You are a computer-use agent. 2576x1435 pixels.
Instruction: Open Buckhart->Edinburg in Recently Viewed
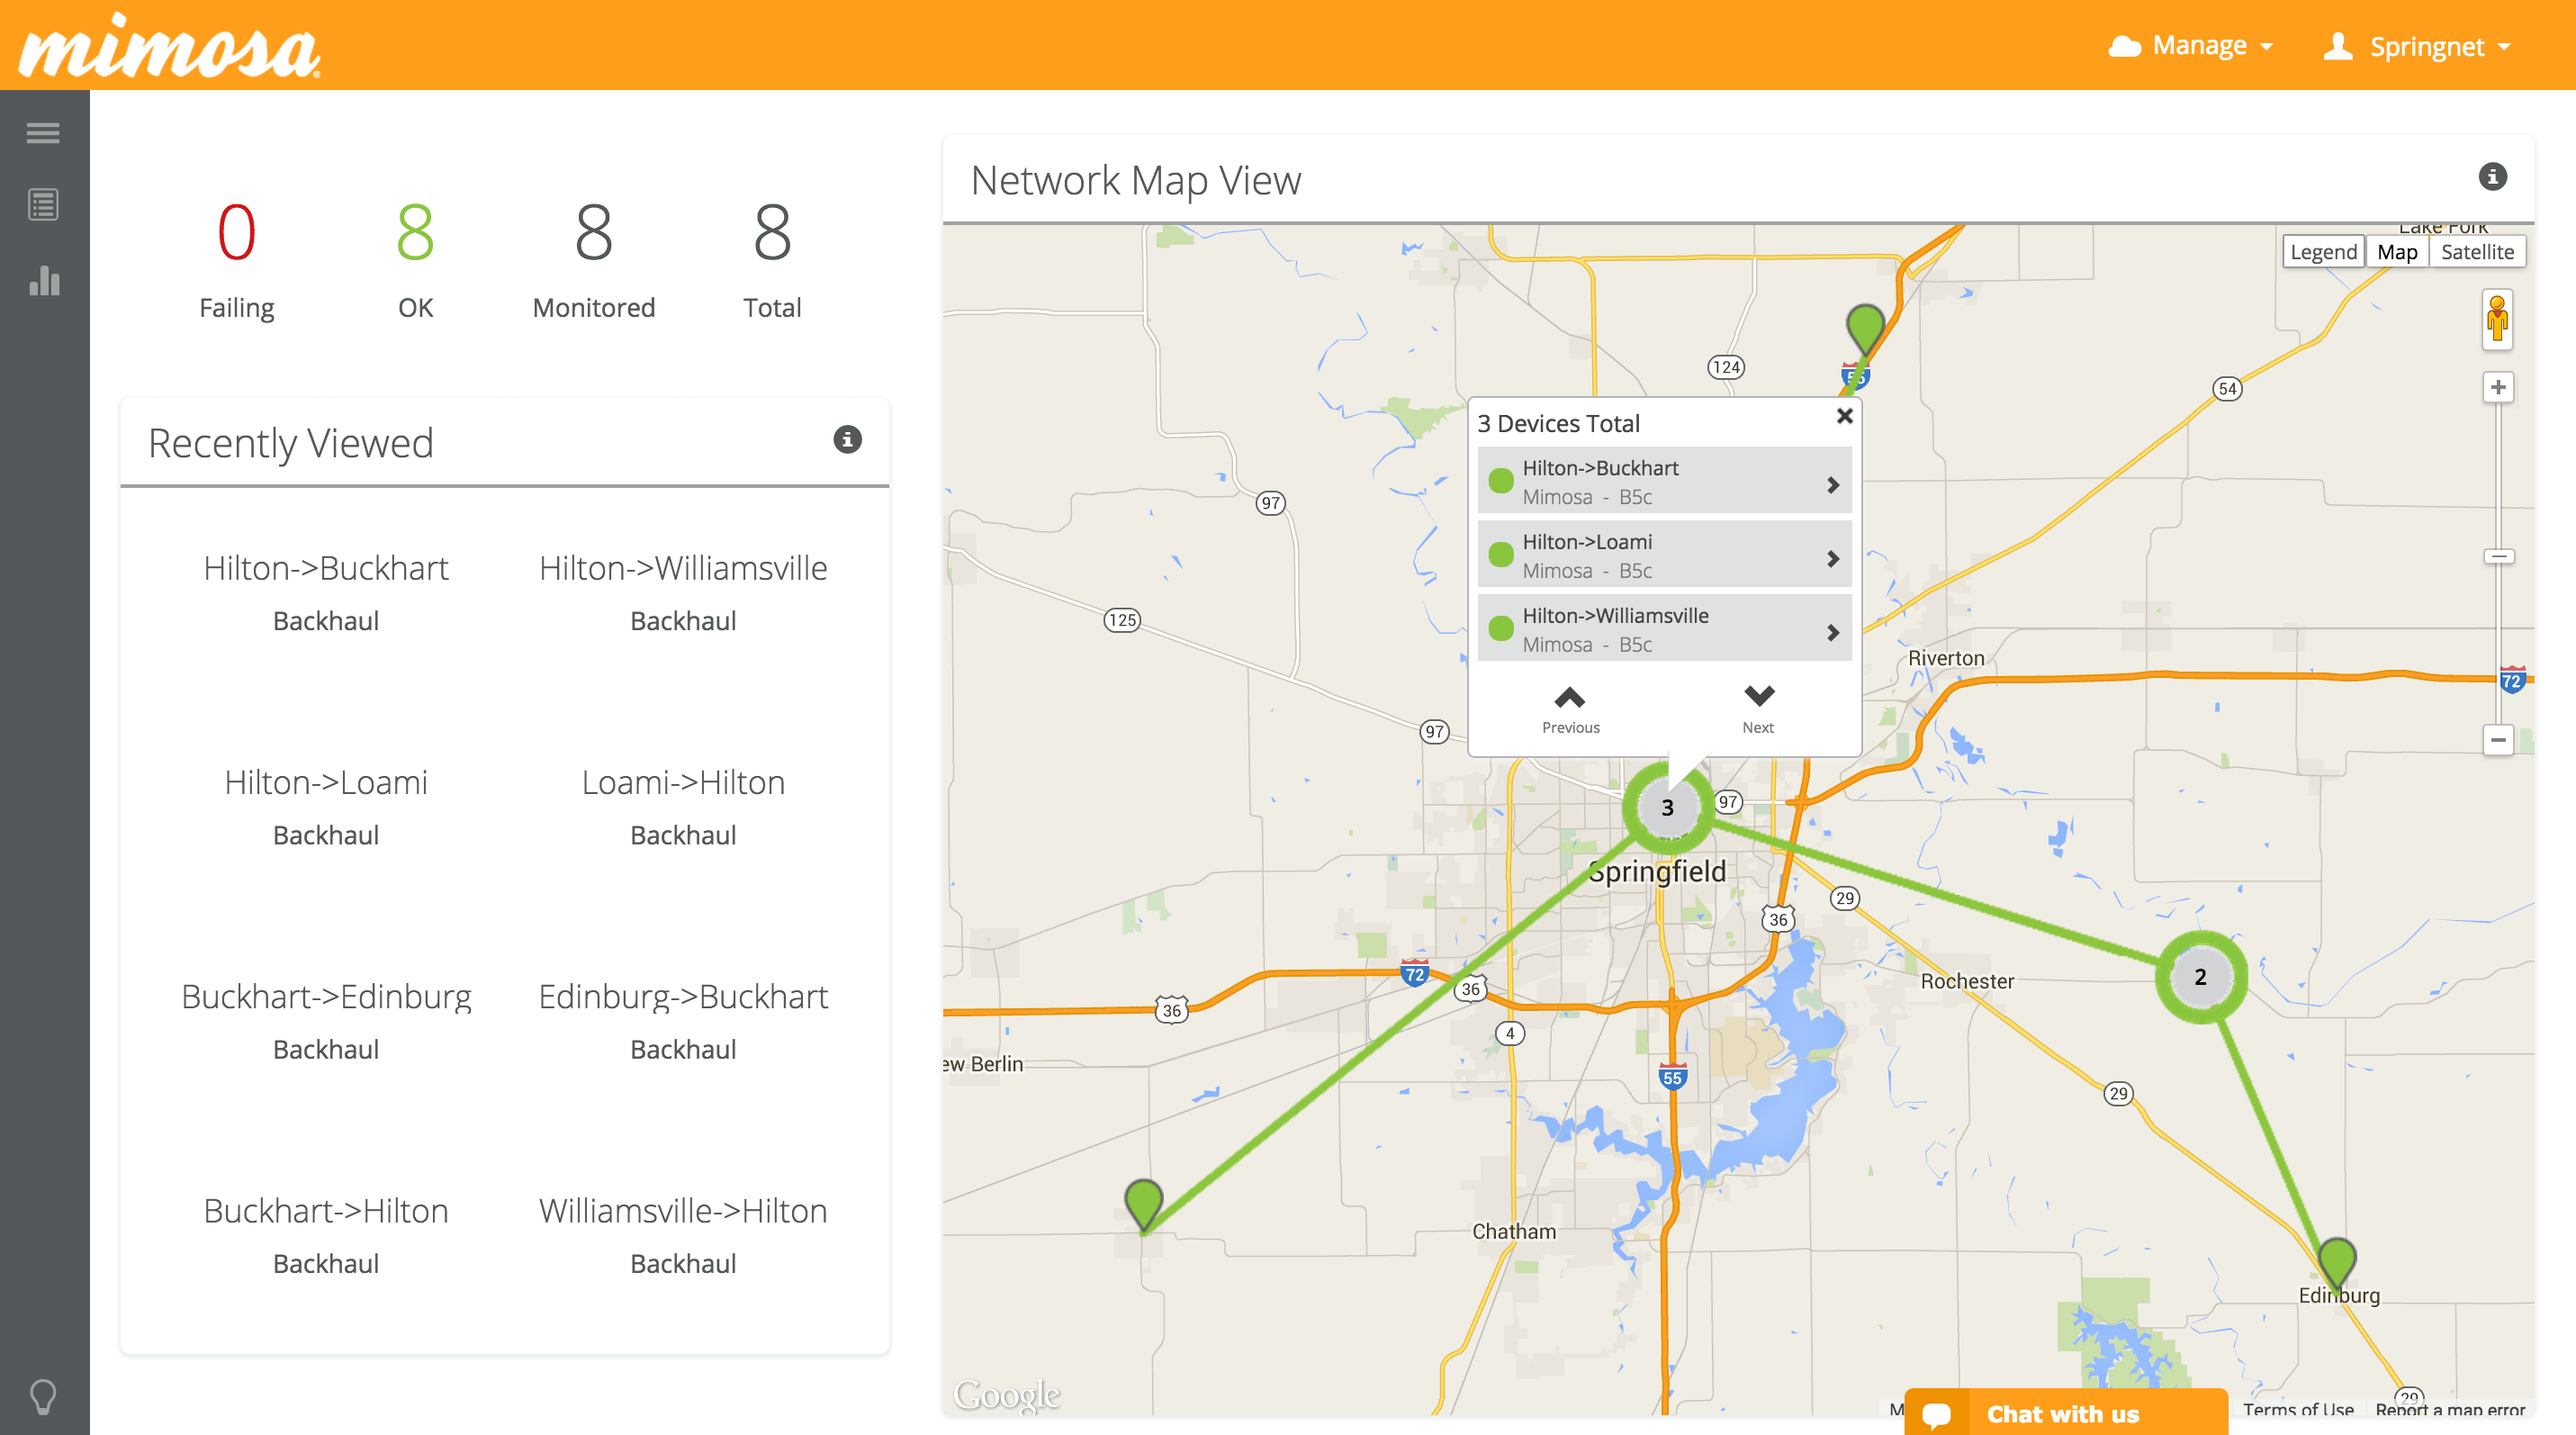(x=326, y=997)
